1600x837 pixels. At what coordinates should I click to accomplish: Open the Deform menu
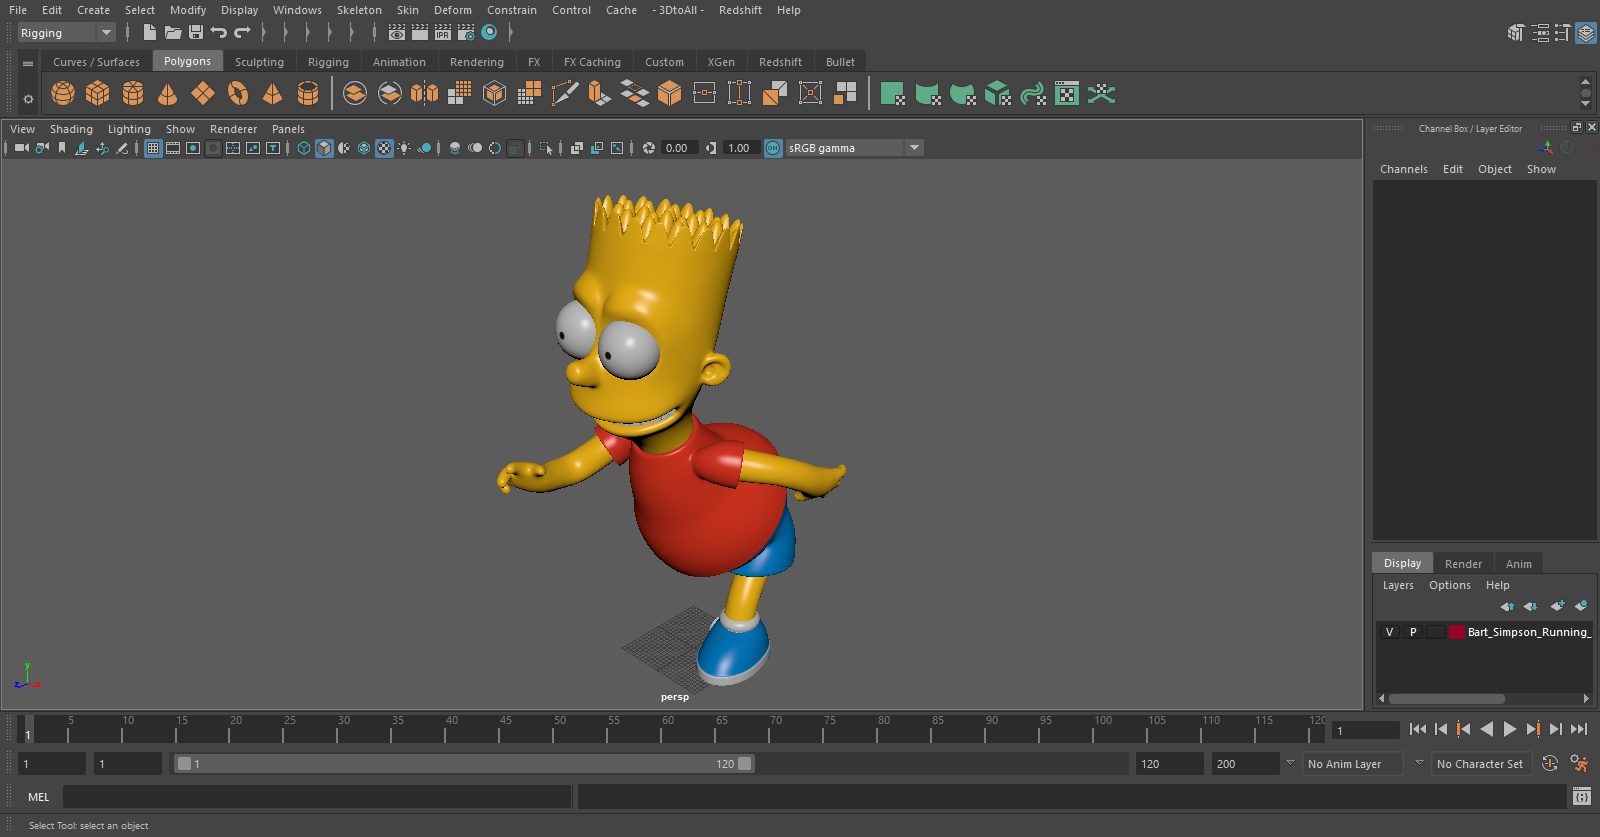click(x=452, y=10)
